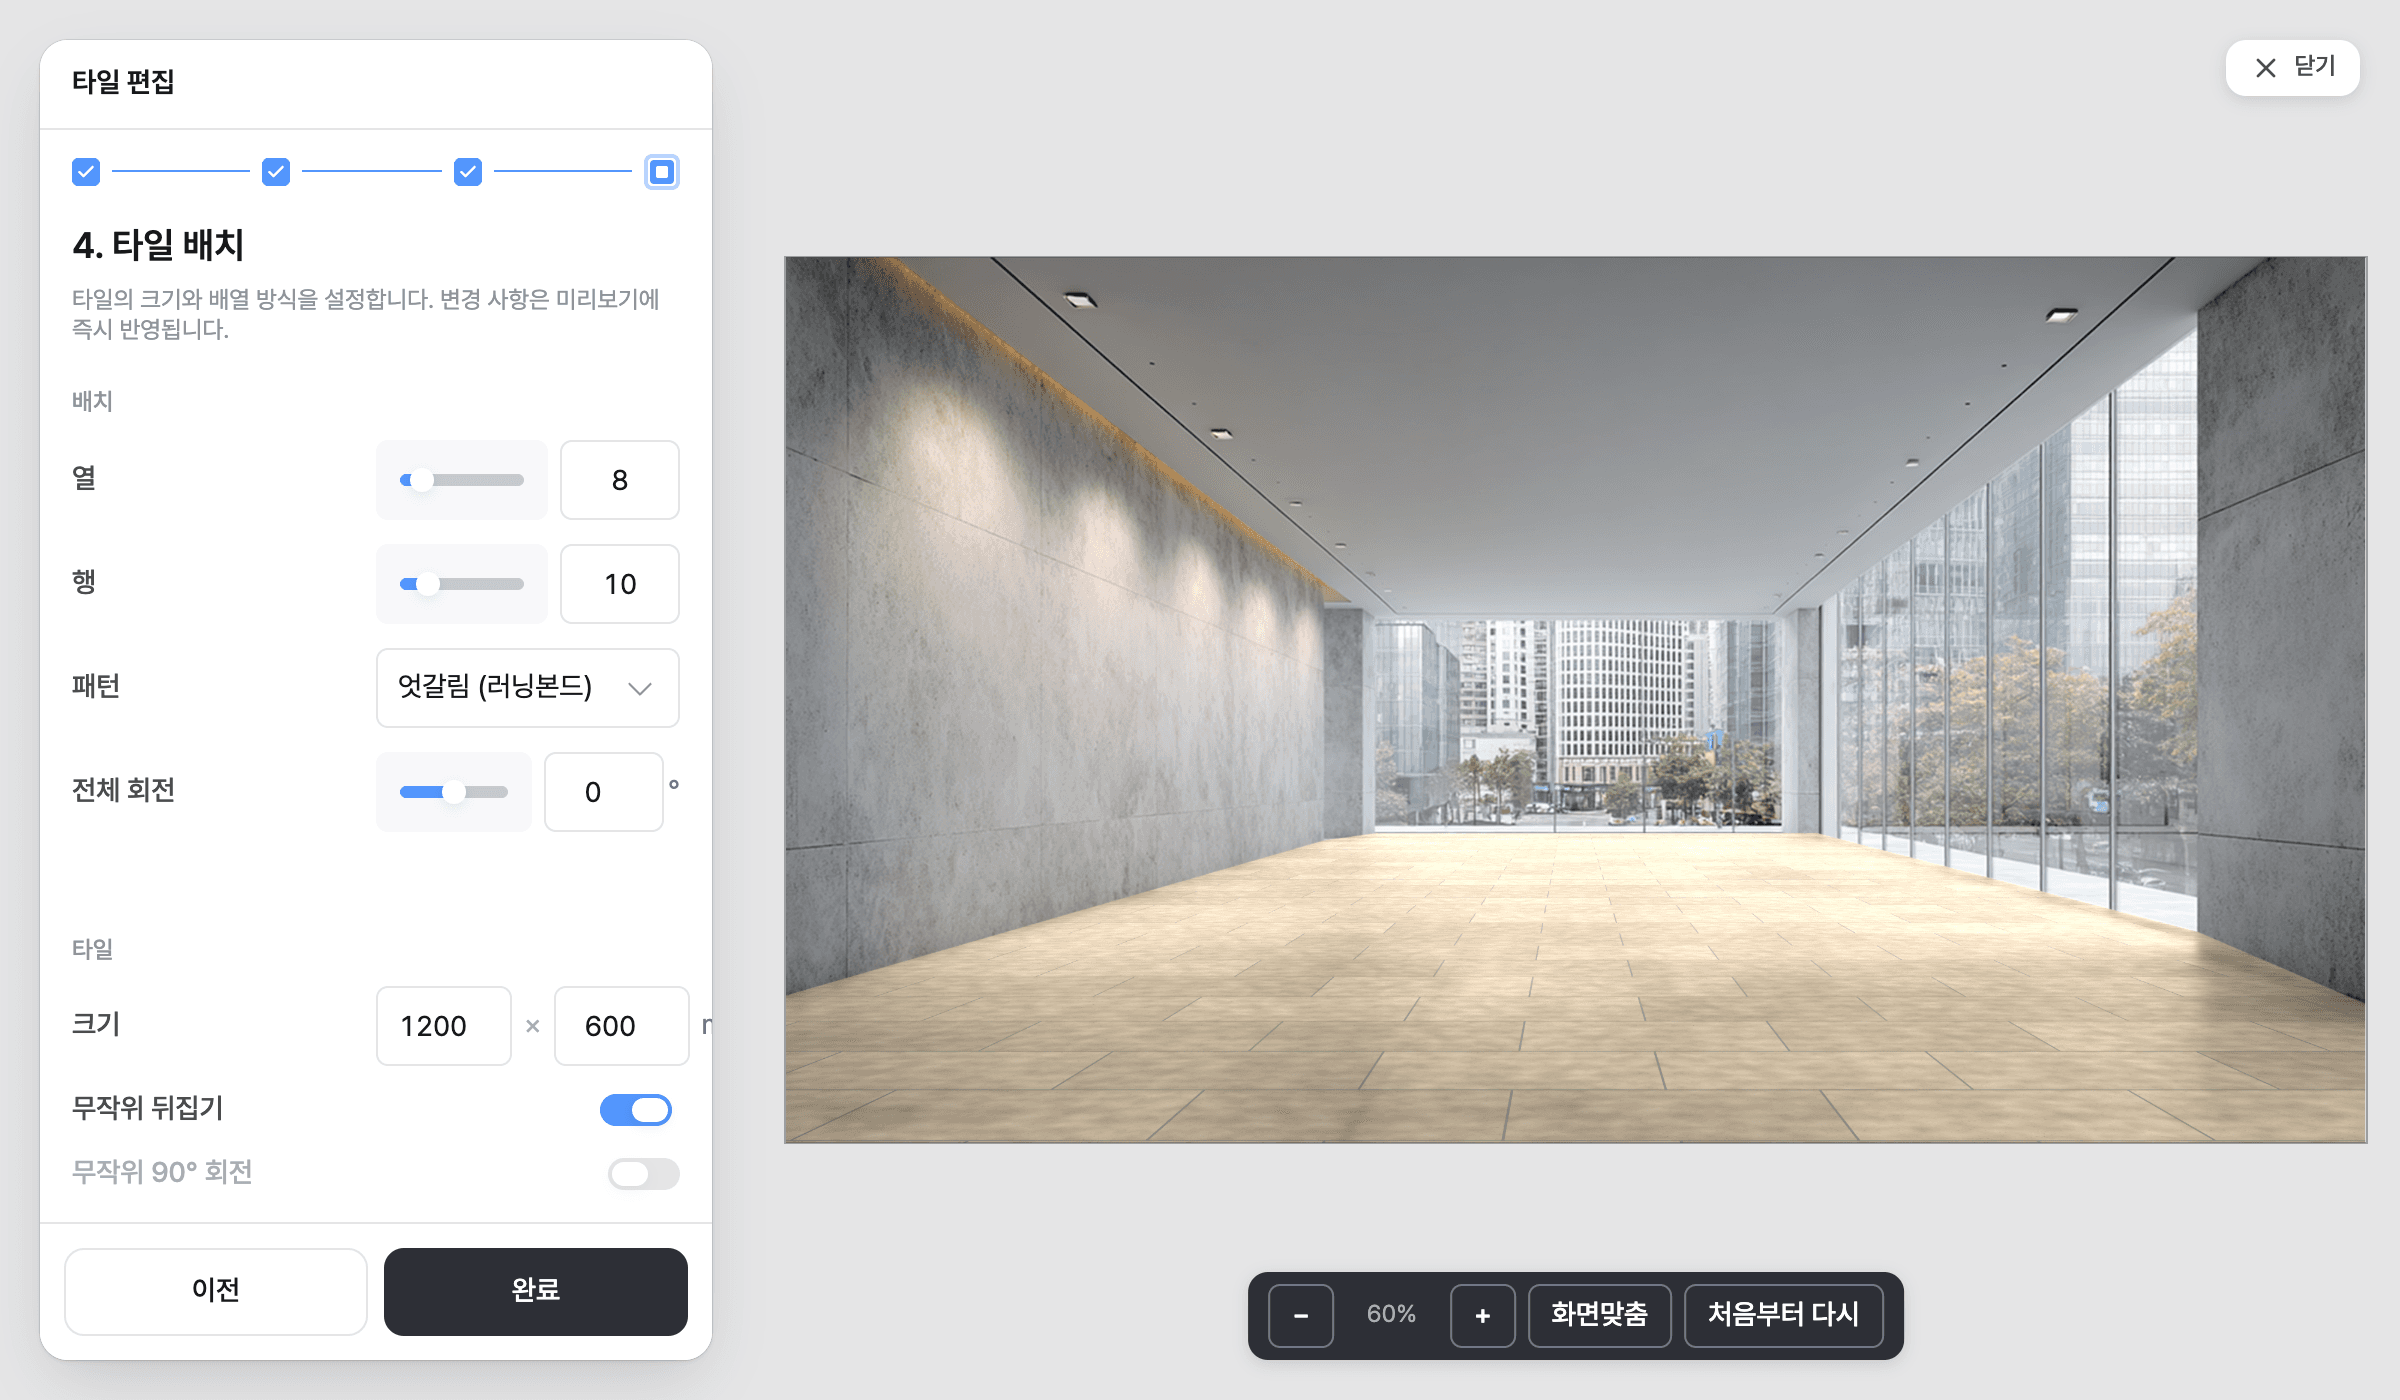Viewport: 2400px width, 1400px height.
Task: Click the 크기 label
Action: click(96, 1024)
